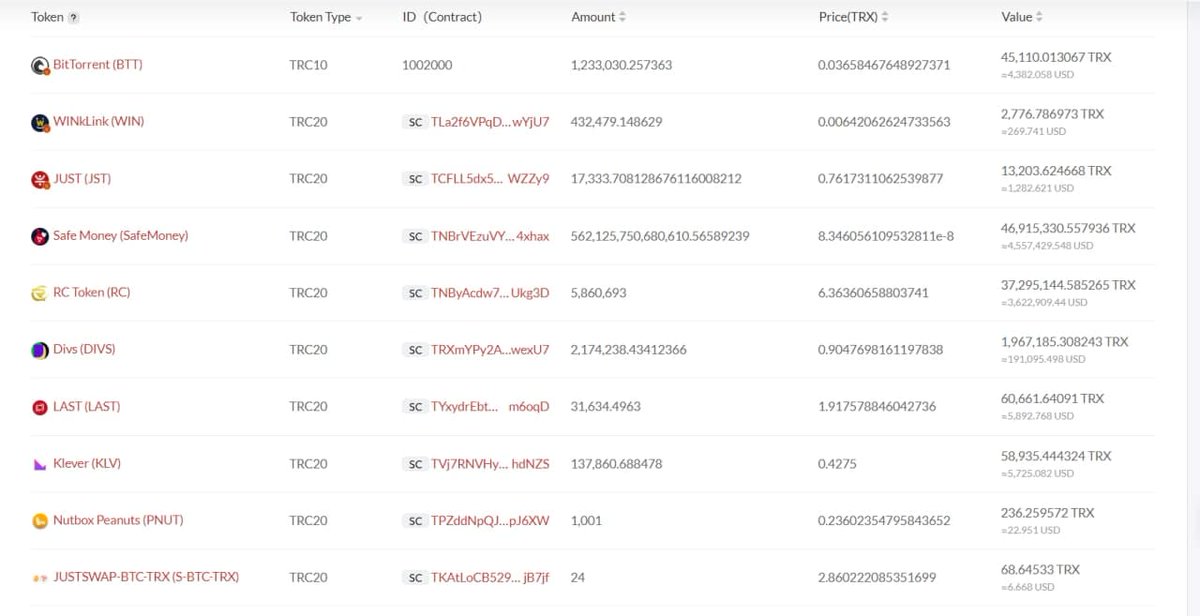
Task: Open contract address TKAtLoCB529... jB7jf
Action: point(490,578)
